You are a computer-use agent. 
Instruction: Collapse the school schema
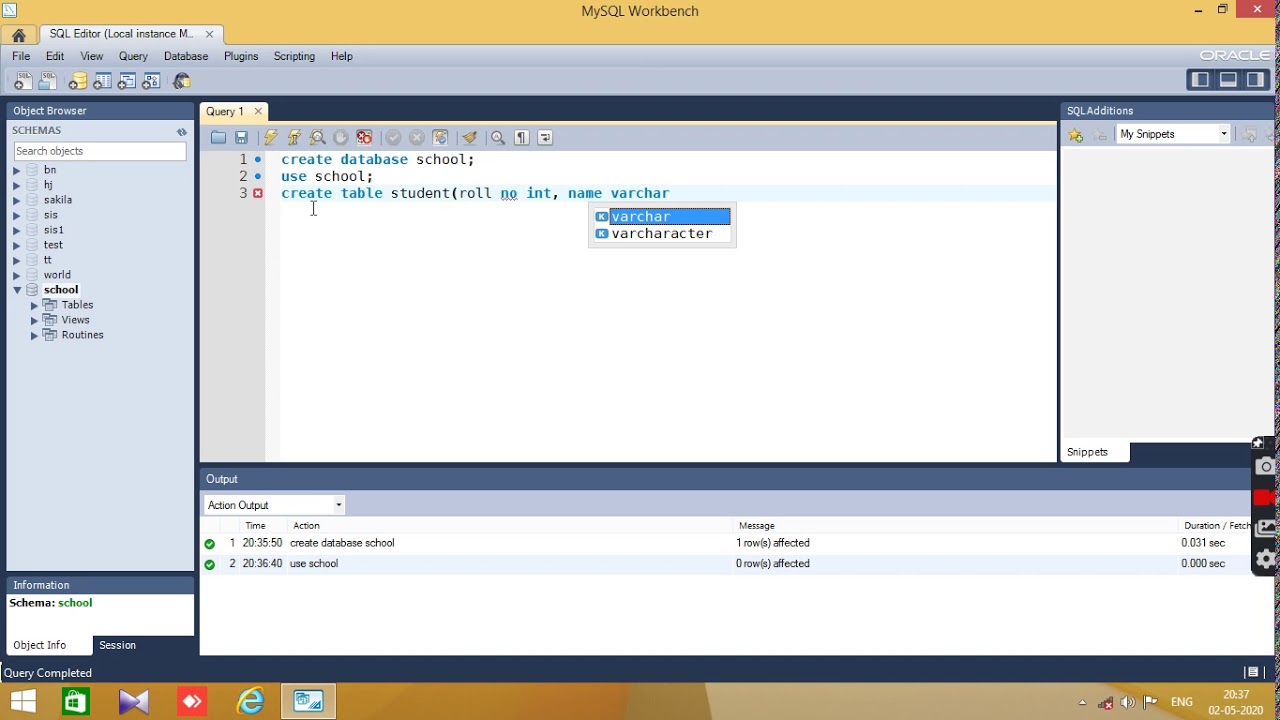click(17, 290)
